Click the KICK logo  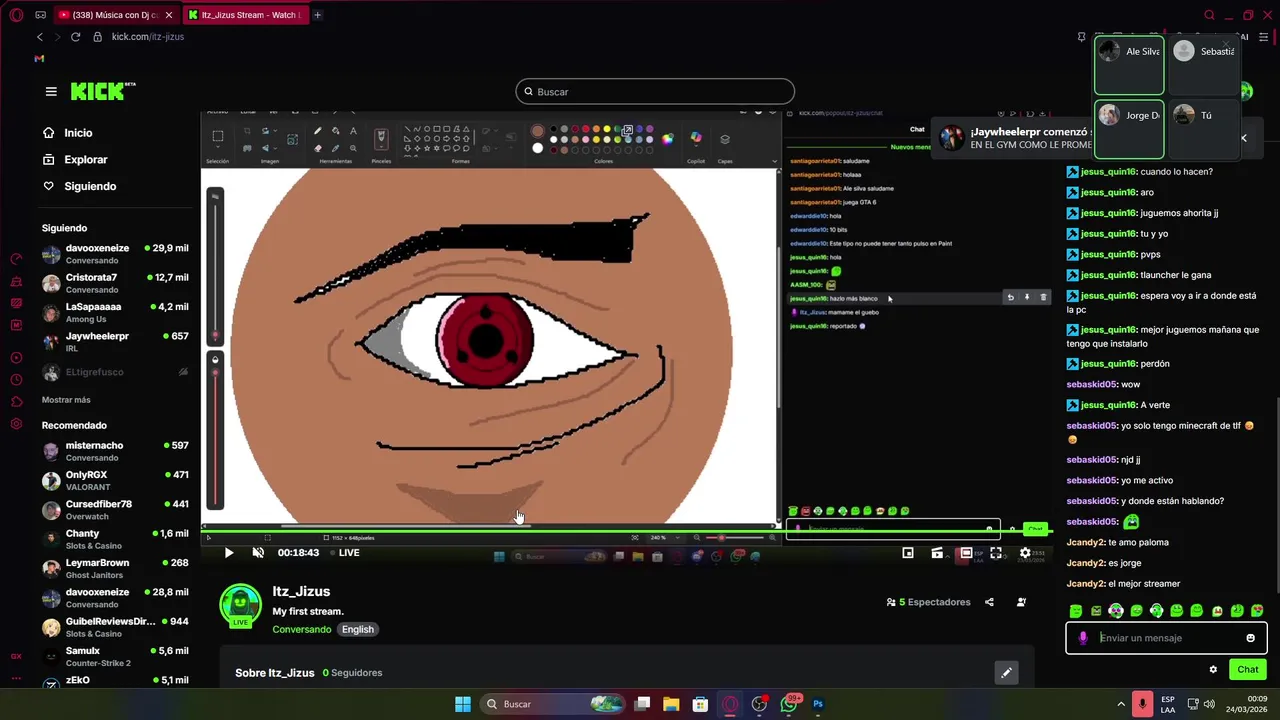103,91
